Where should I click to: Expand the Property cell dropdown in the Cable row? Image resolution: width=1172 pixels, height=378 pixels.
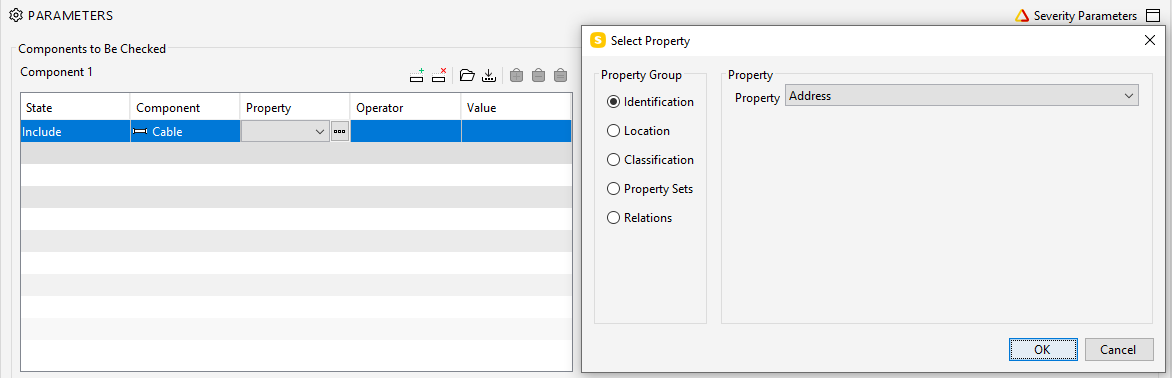(x=320, y=131)
